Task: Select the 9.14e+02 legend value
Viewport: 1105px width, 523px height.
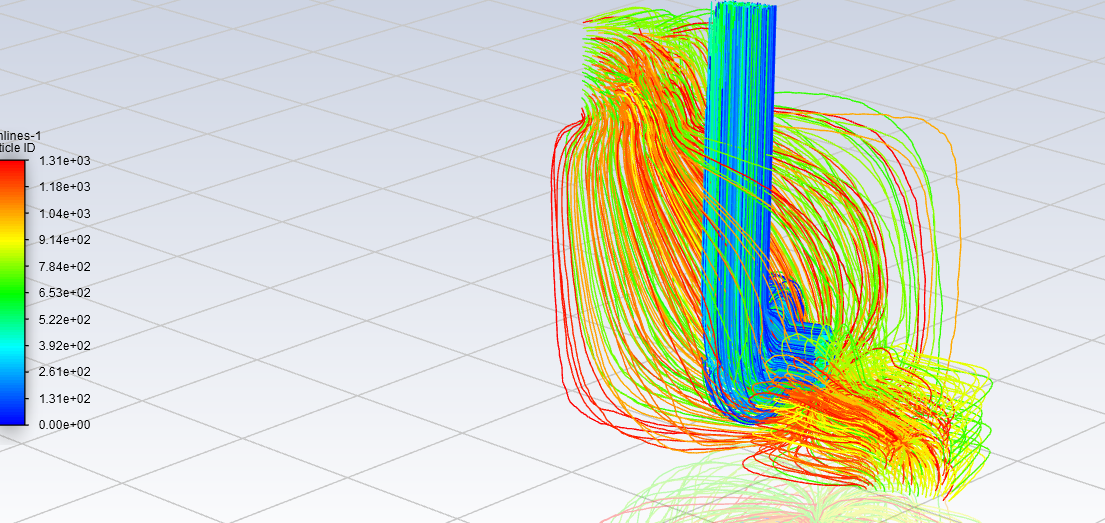Action: click(x=64, y=240)
